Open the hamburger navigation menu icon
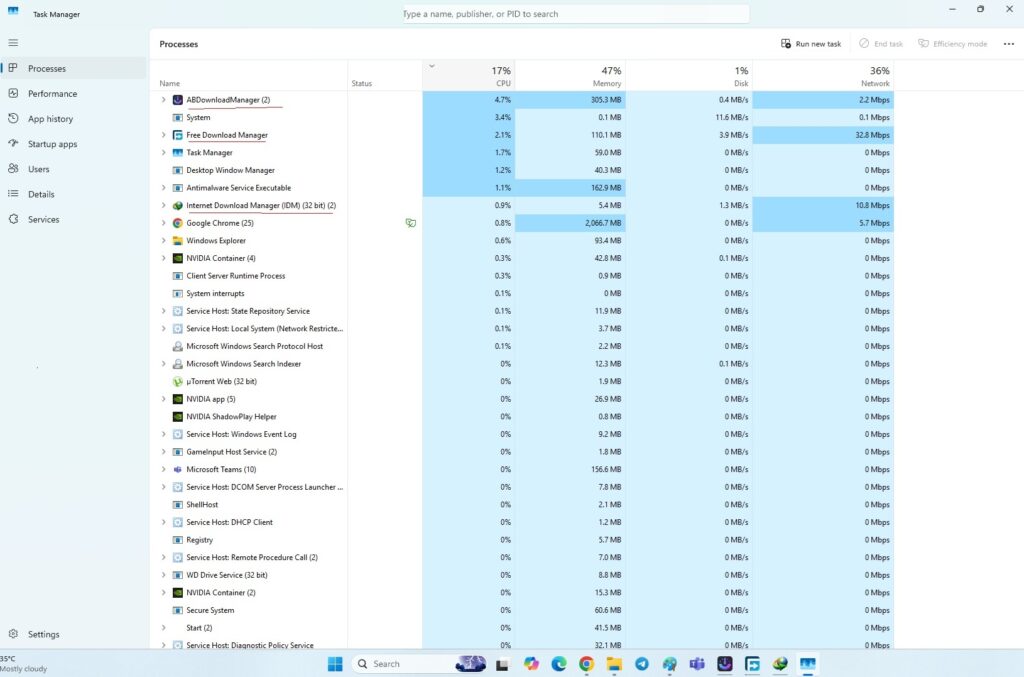Image resolution: width=1024 pixels, height=677 pixels. (13, 43)
